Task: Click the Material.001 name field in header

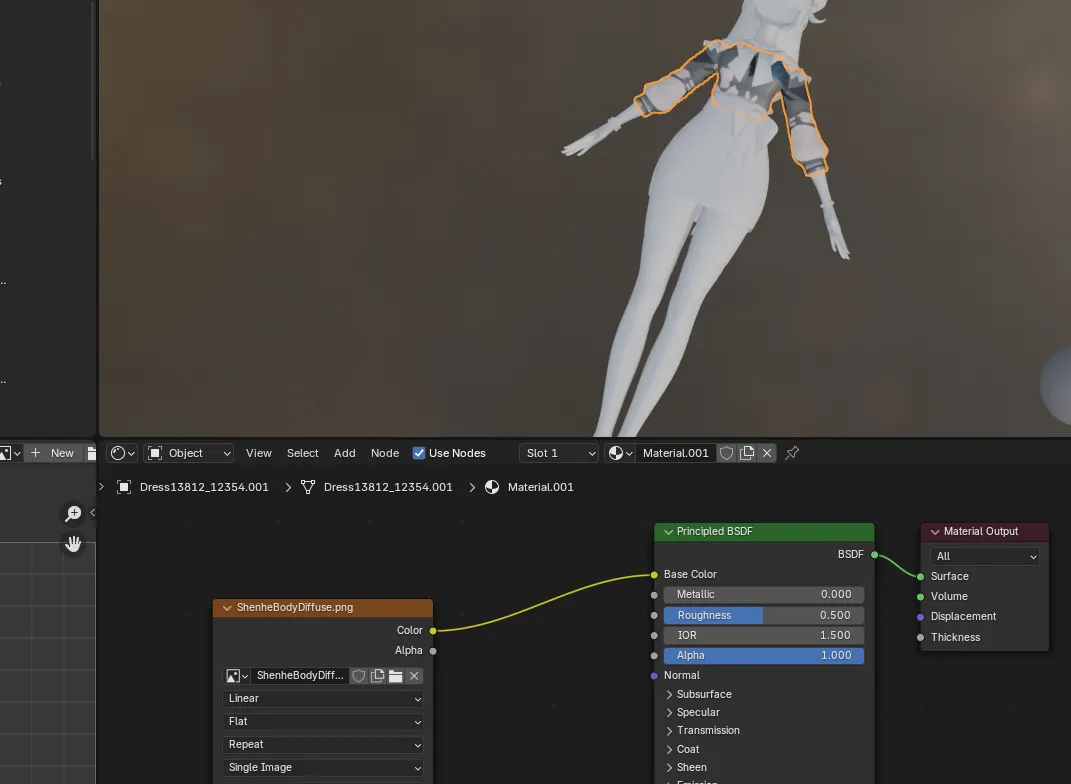Action: (676, 453)
